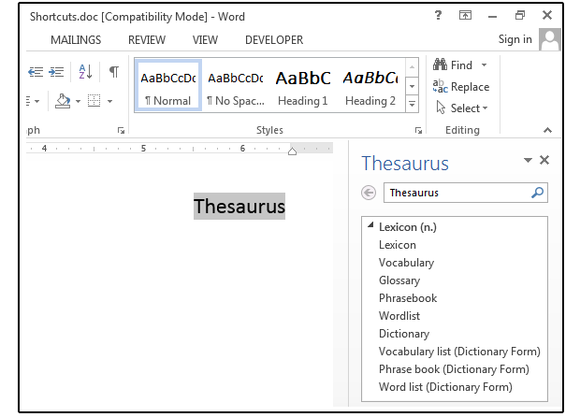The width and height of the screenshot is (580, 417).
Task: Open the DEVELOPER tab
Action: click(x=274, y=40)
